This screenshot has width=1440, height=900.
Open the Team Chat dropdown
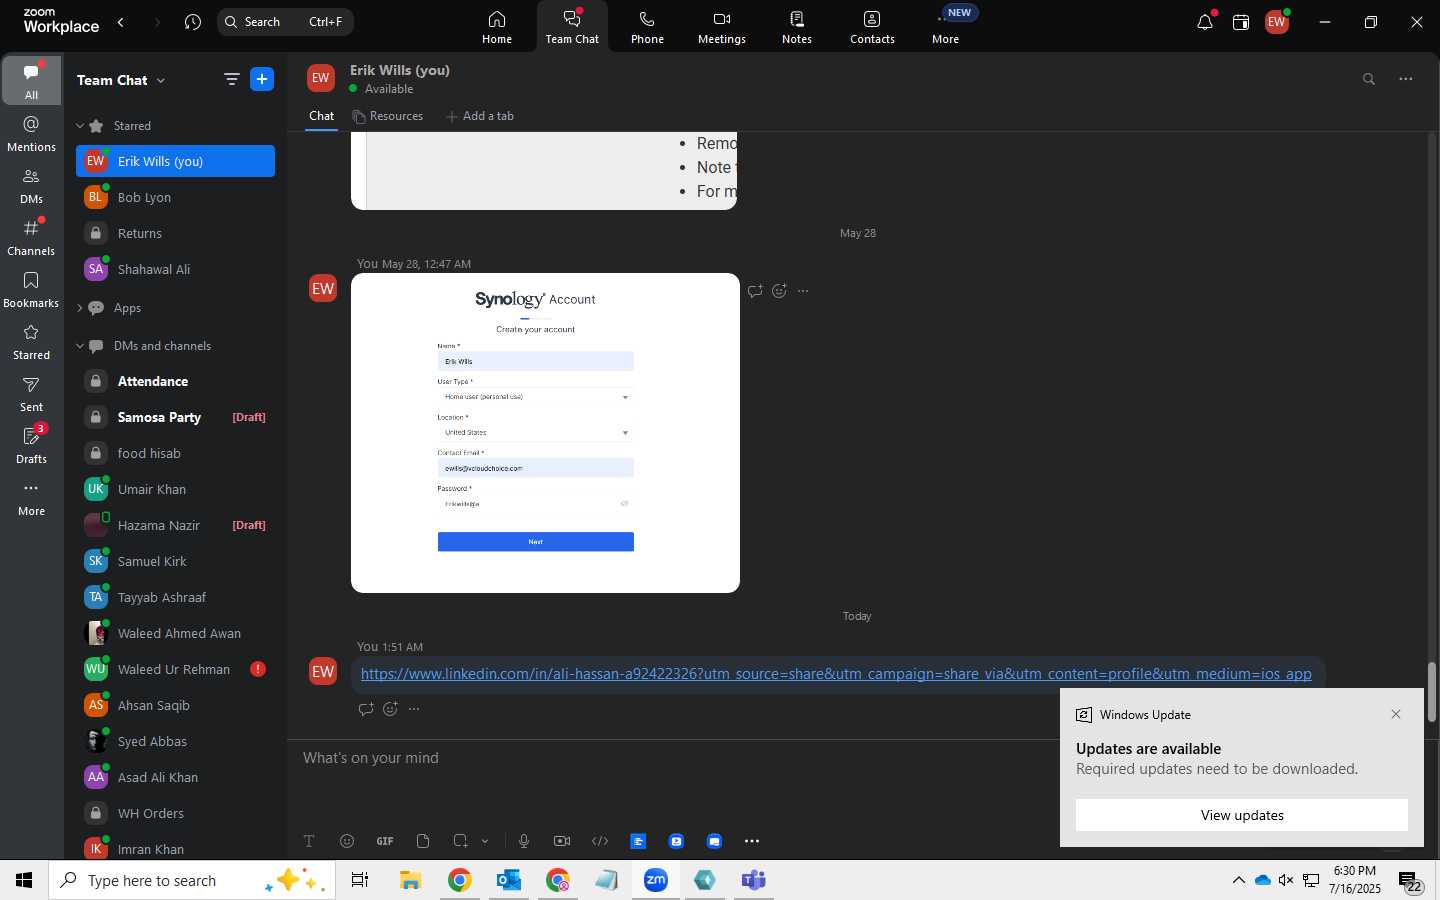[121, 80]
